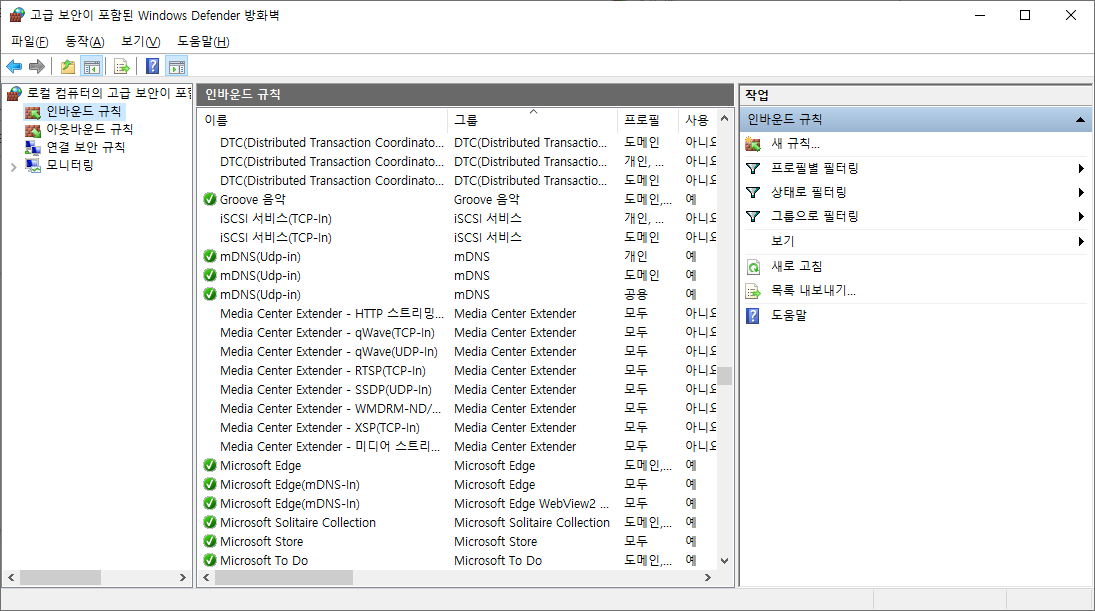Open the 보기(V) menu

tap(140, 42)
